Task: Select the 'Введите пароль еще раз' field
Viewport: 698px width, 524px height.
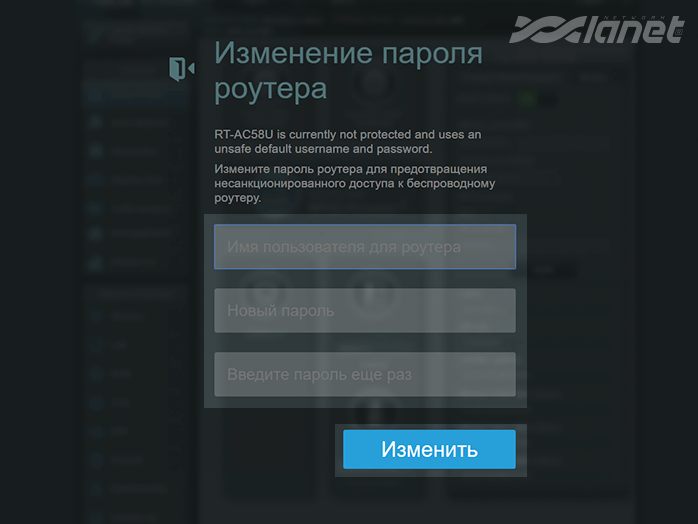Action: click(365, 375)
